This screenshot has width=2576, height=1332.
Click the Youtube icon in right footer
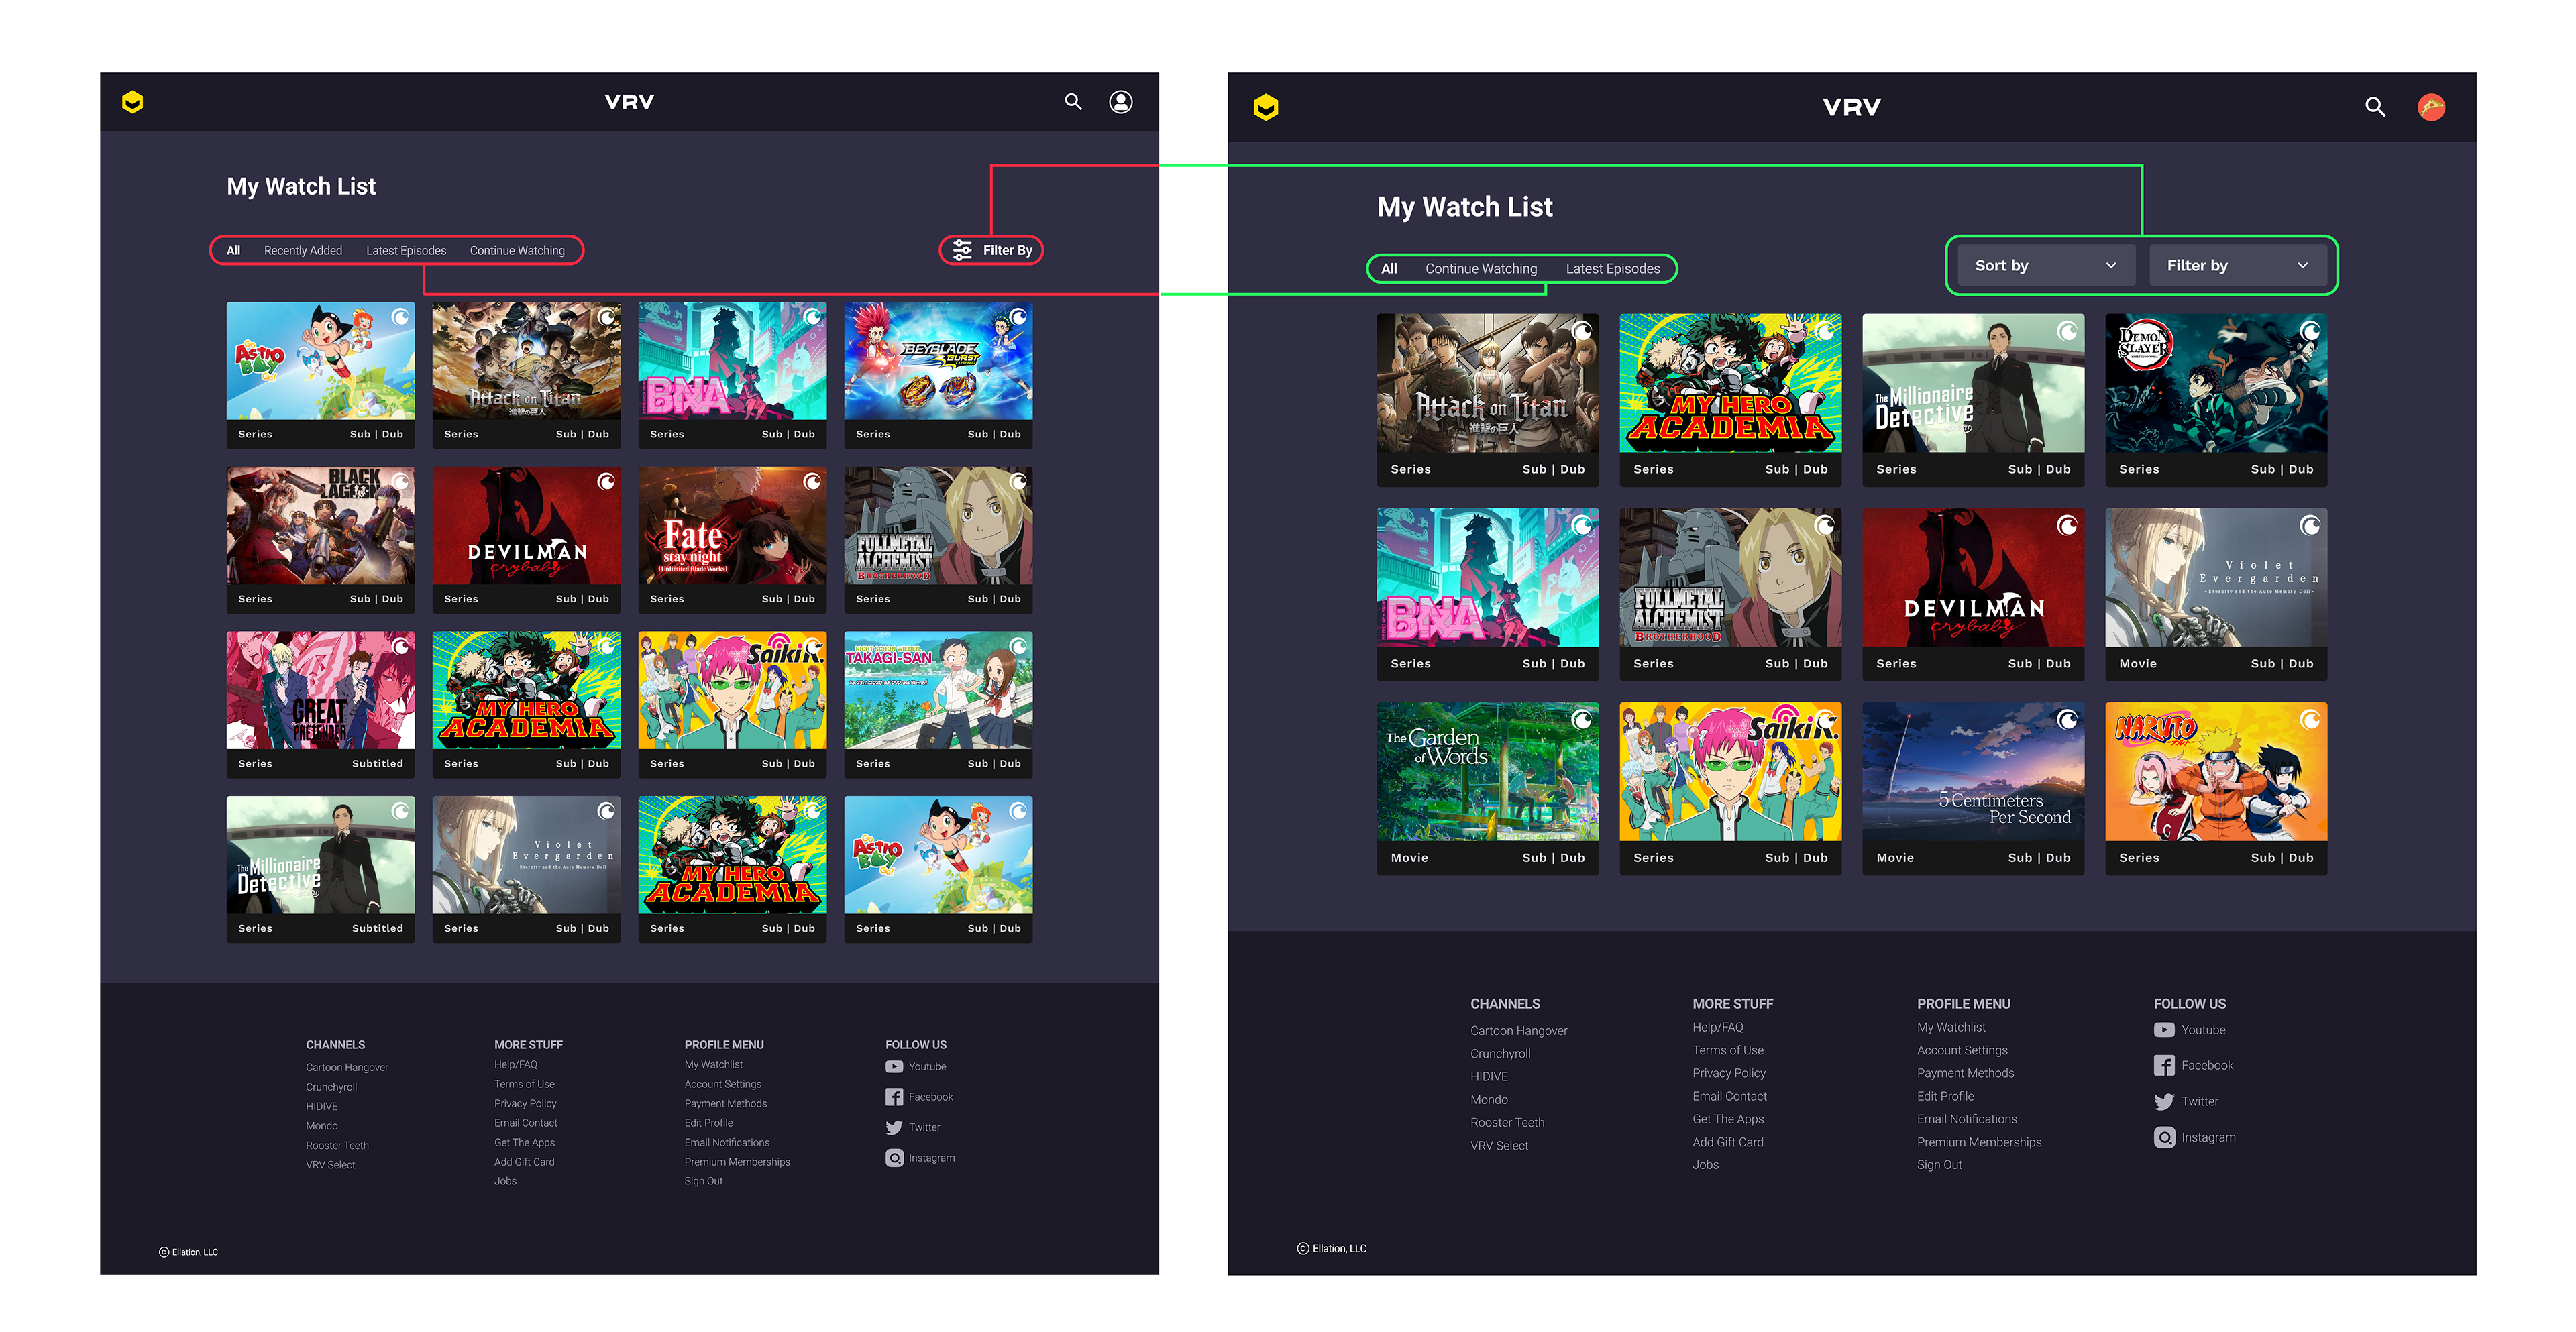2164,1030
